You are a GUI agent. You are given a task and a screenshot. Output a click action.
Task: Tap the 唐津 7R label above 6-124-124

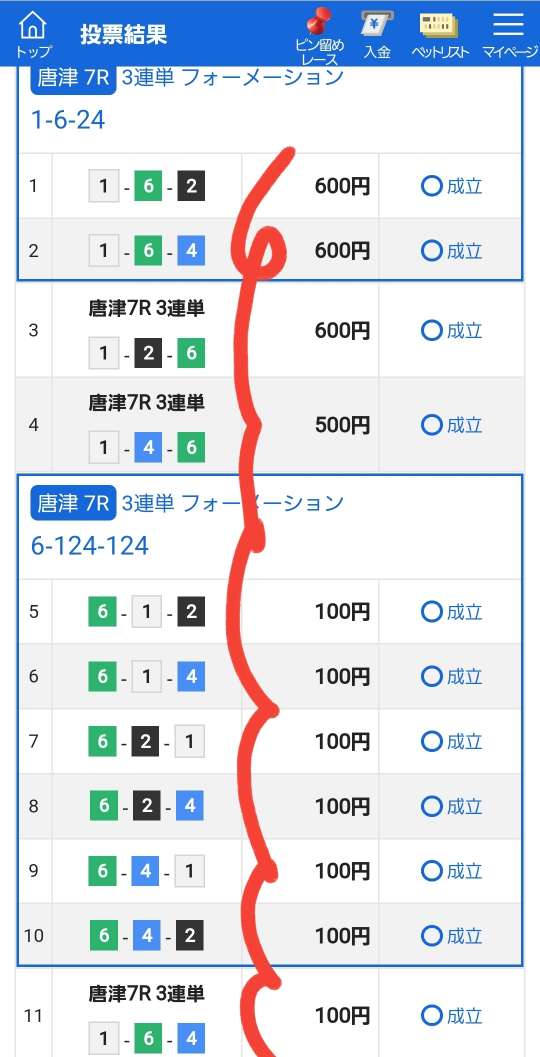click(x=73, y=504)
